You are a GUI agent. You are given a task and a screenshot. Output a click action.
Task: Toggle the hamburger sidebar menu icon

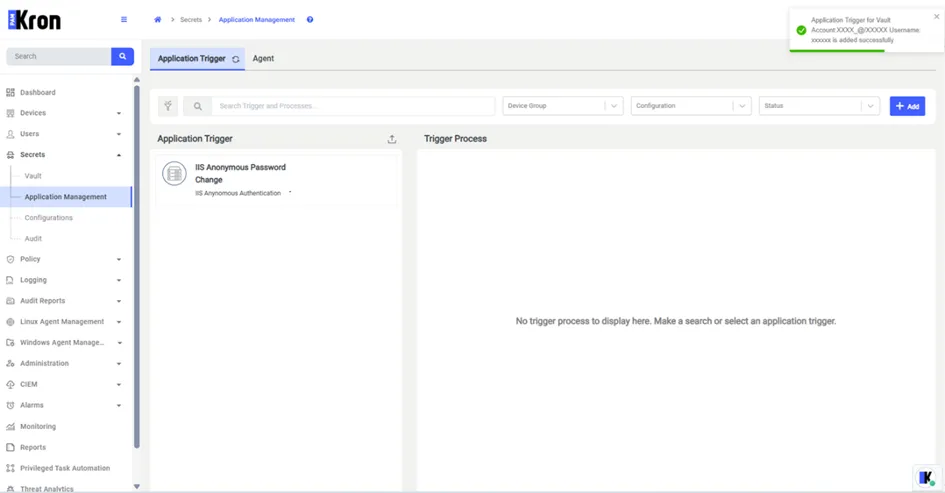[124, 19]
